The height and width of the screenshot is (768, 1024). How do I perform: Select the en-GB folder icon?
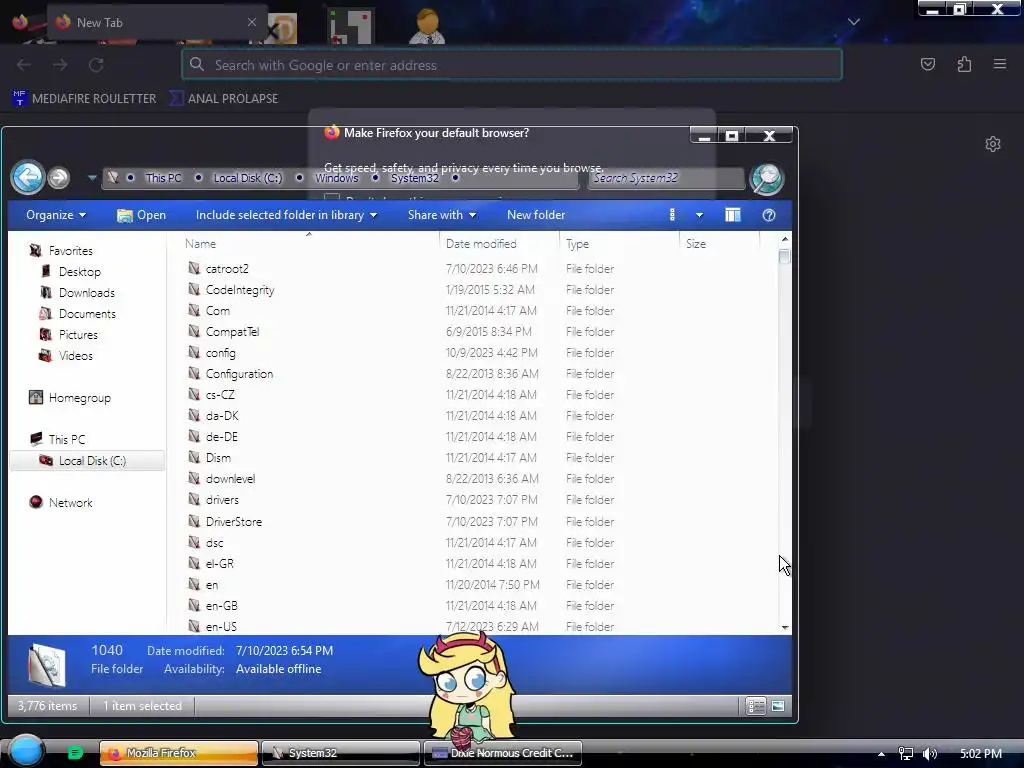coord(194,605)
